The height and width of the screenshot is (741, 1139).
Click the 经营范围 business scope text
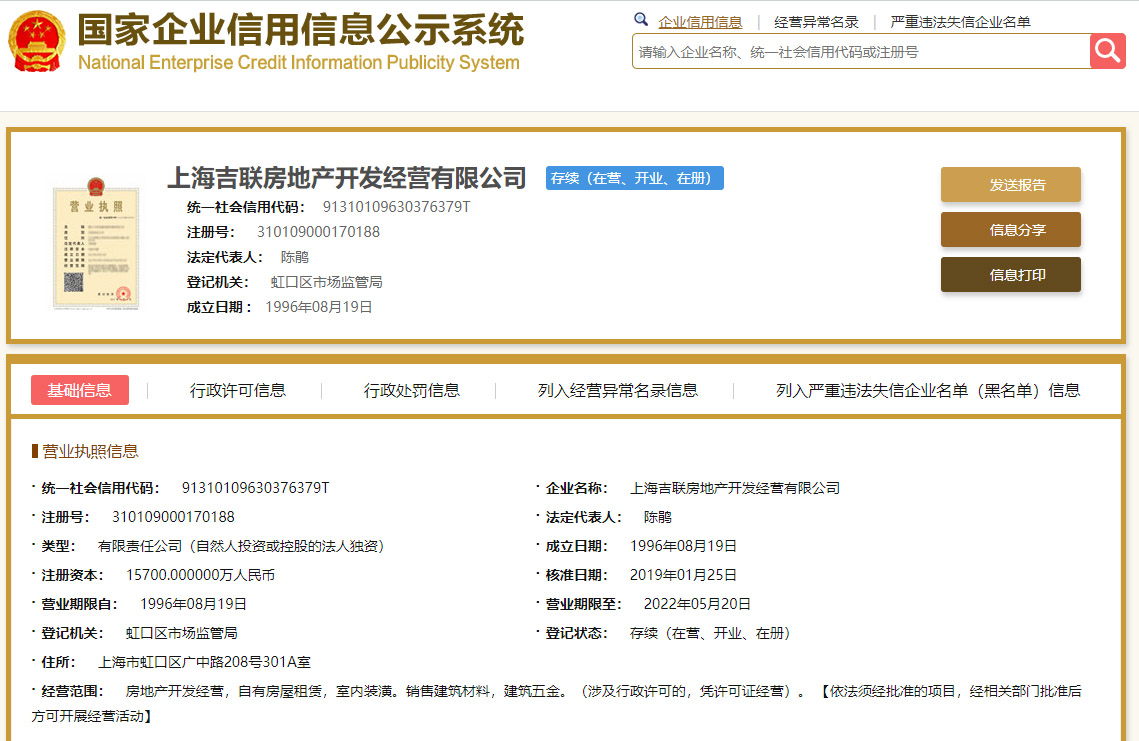pyautogui.click(x=556, y=703)
